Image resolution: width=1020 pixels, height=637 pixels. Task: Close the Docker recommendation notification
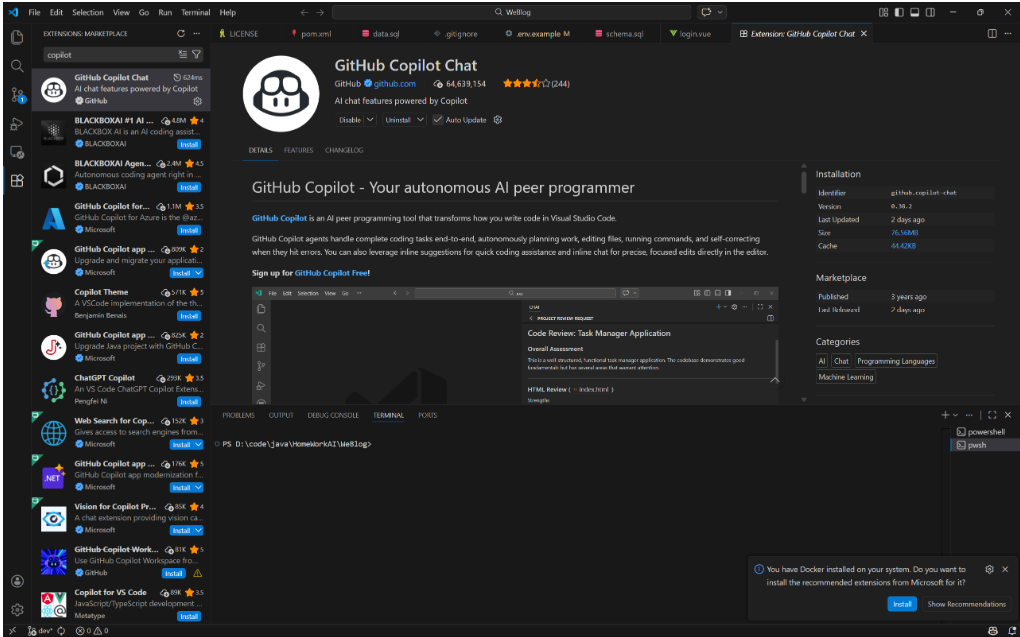point(1005,569)
